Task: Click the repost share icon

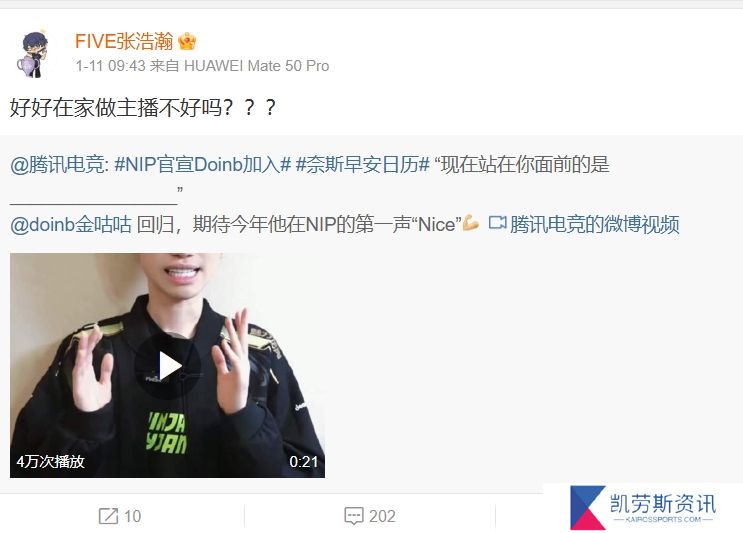Action: (109, 516)
